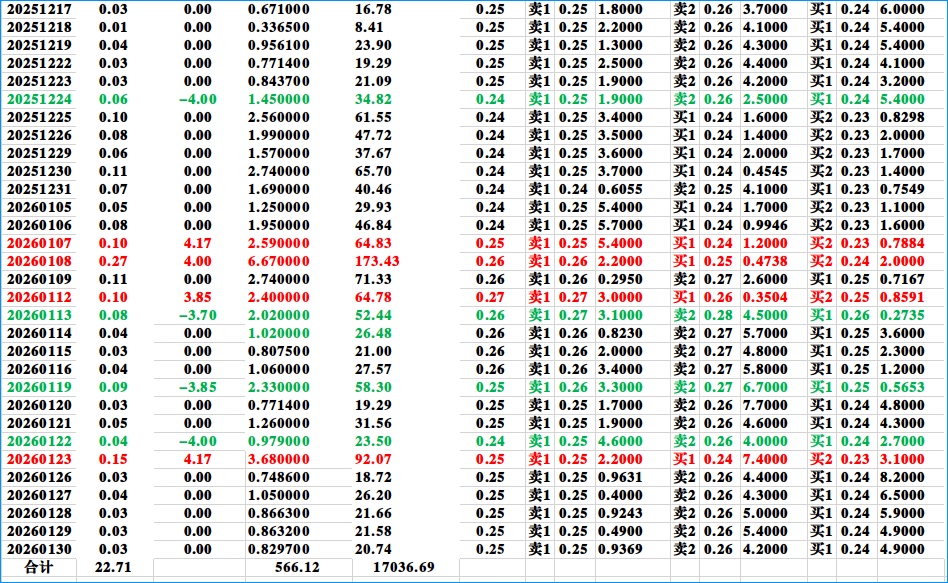
Task: Select the 合计 total label cell
Action: [x=39, y=567]
